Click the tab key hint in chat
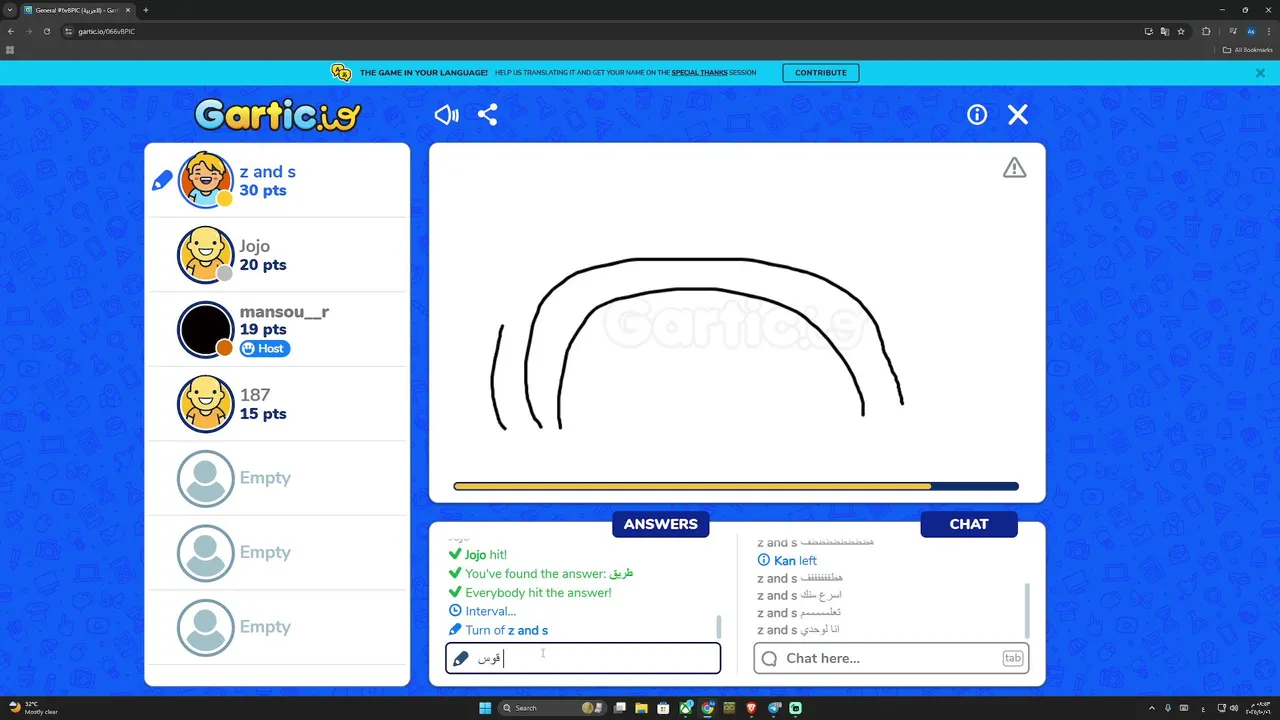The height and width of the screenshot is (720, 1280). [x=1013, y=658]
